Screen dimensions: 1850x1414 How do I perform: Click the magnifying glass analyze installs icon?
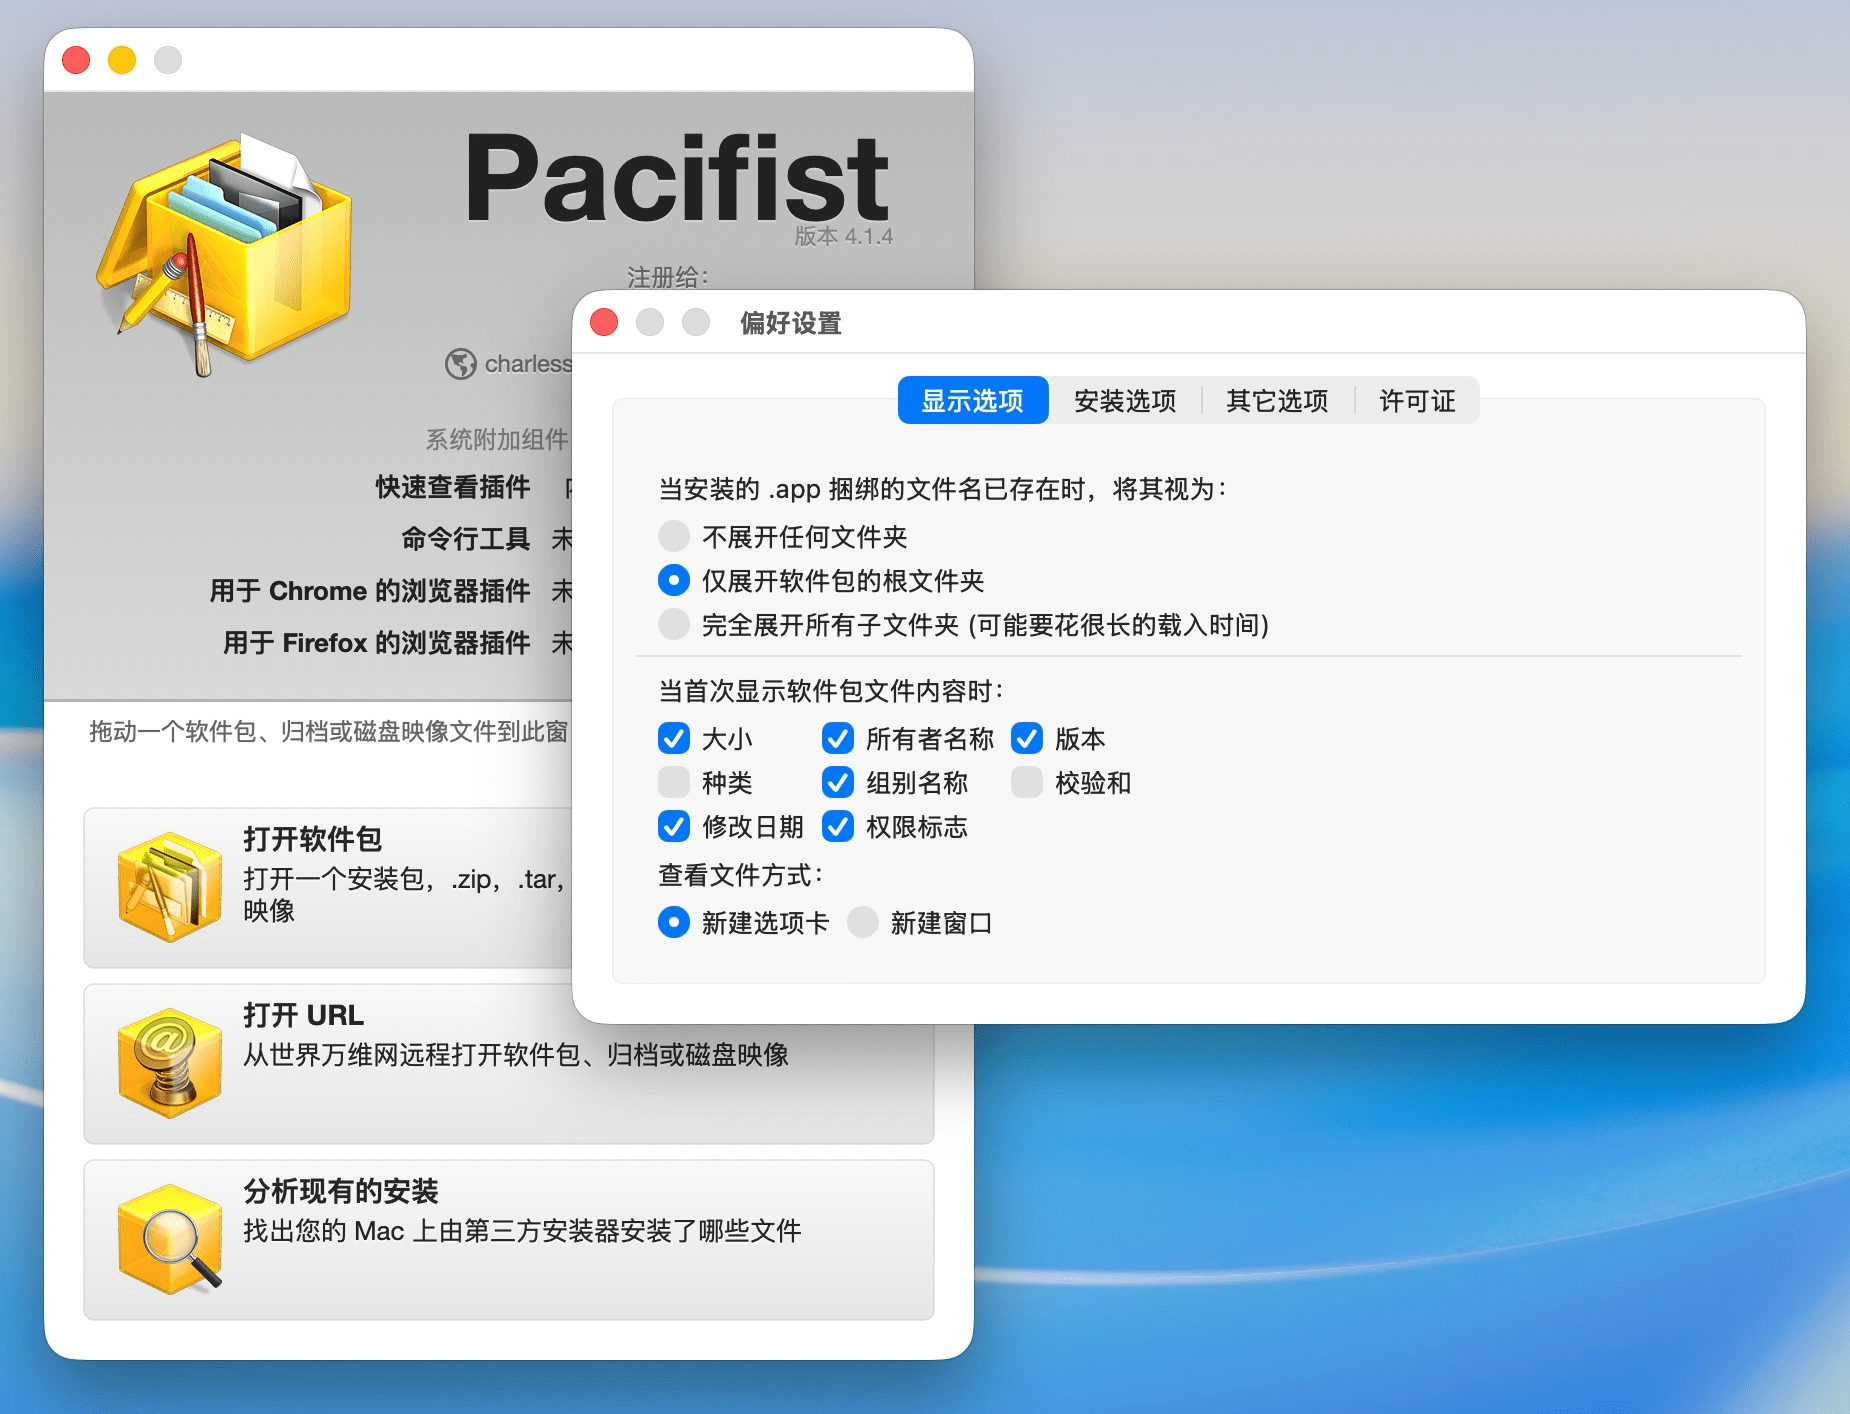[x=169, y=1240]
